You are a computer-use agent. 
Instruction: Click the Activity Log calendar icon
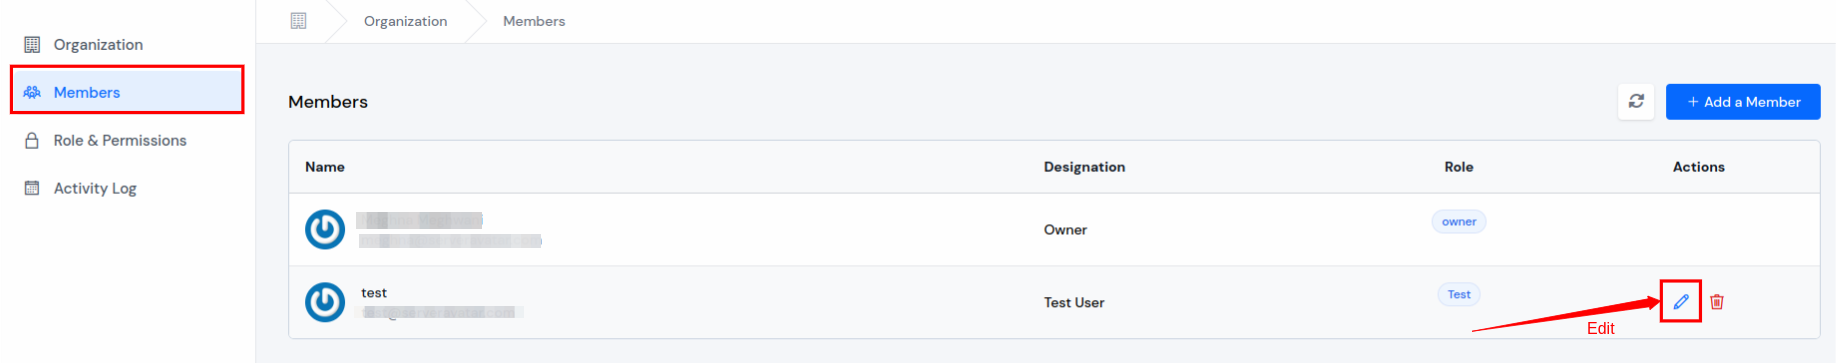click(x=32, y=188)
